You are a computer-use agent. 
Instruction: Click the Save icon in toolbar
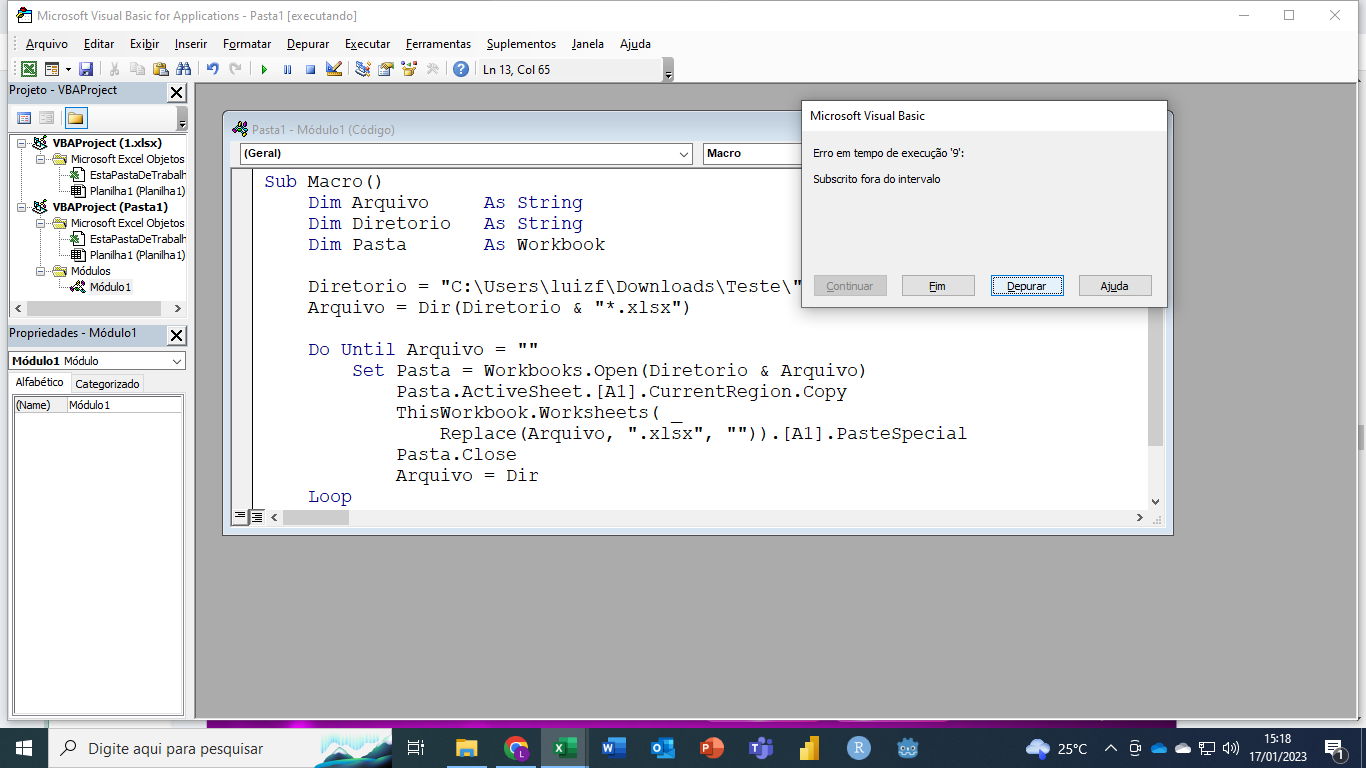click(86, 69)
